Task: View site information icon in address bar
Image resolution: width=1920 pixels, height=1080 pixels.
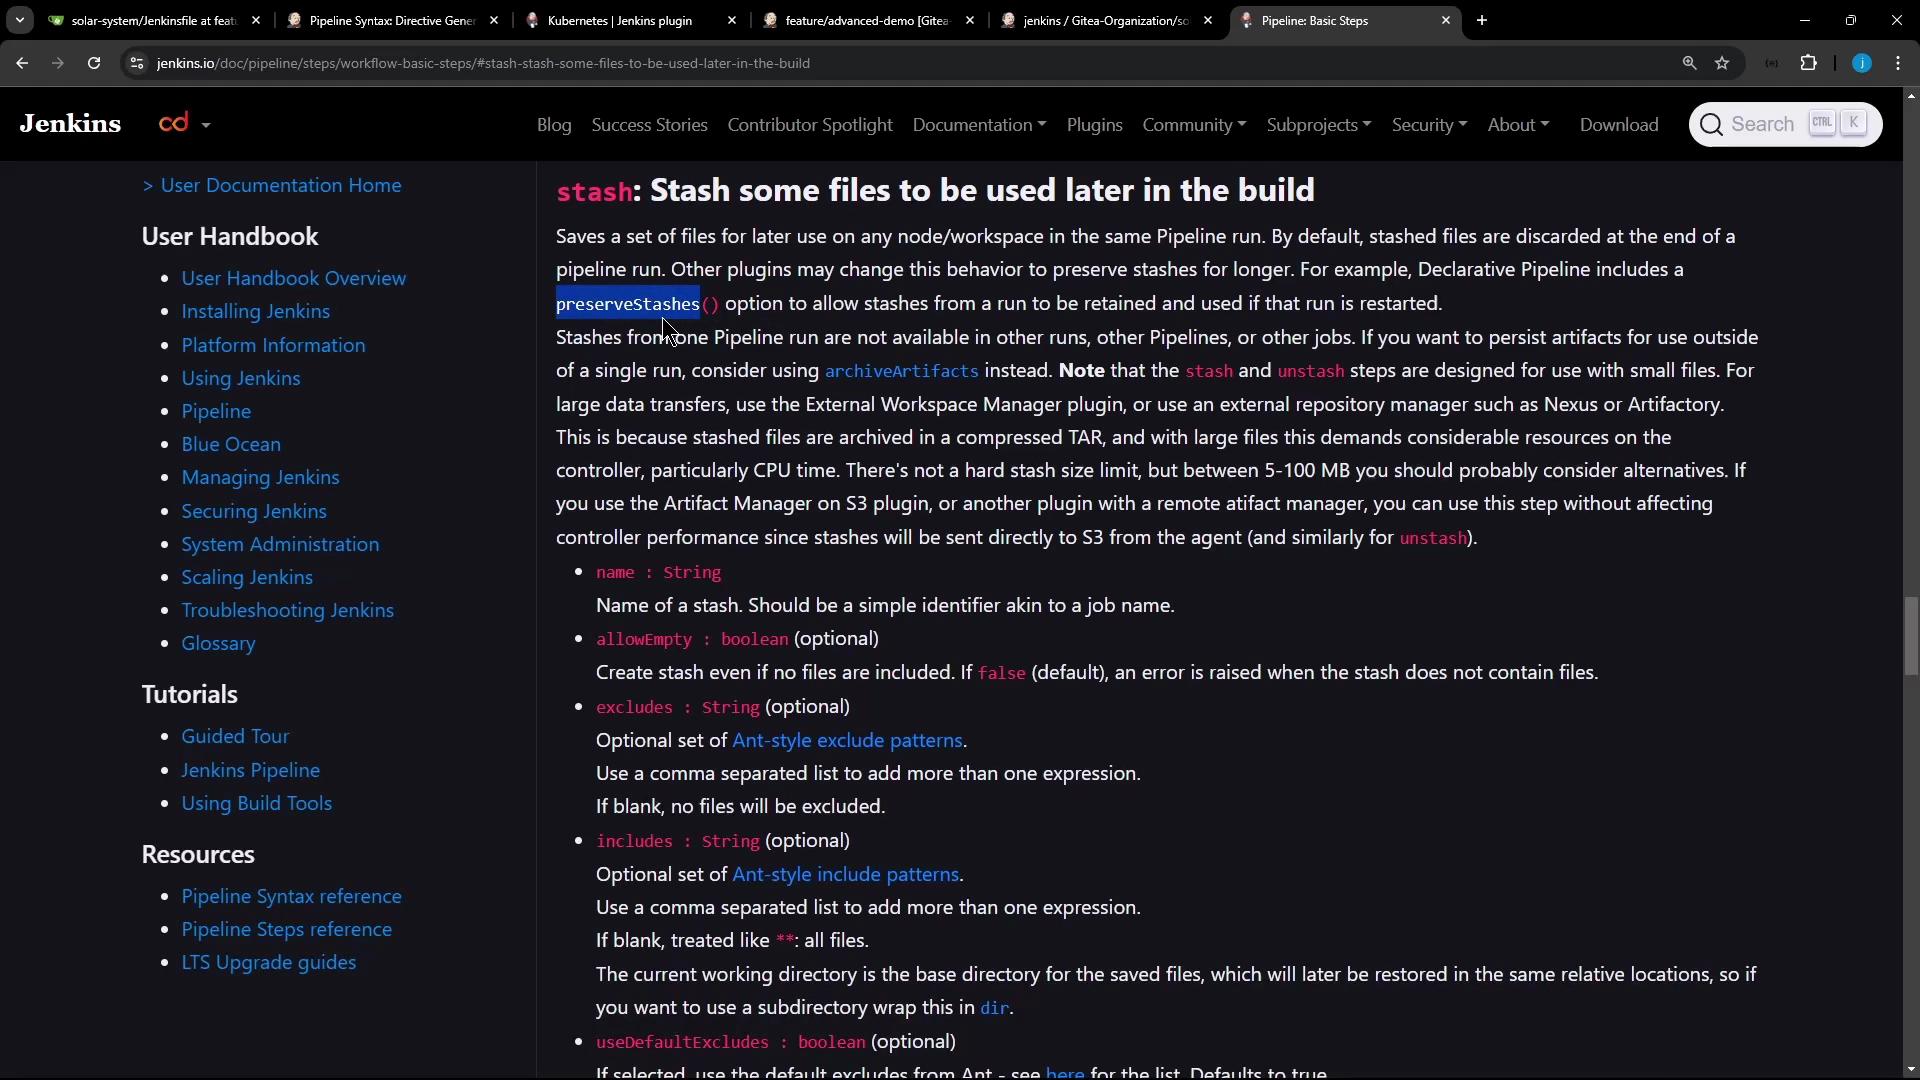Action: tap(137, 63)
